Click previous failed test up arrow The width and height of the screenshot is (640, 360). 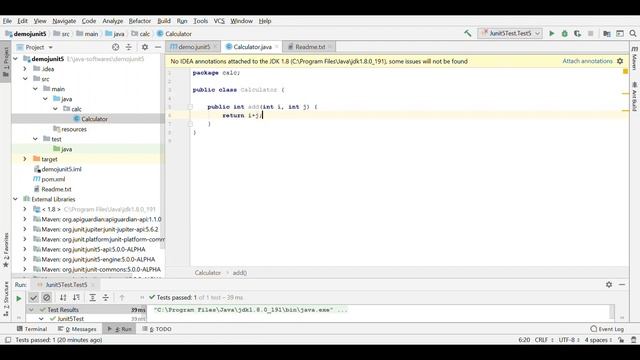[122, 298]
